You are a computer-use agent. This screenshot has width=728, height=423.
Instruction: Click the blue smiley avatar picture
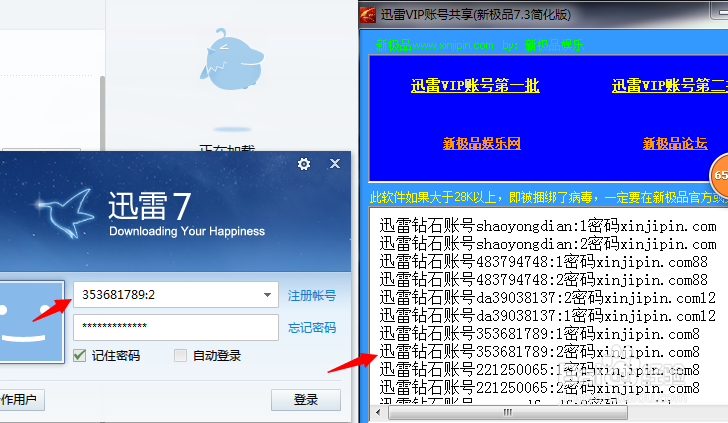[31, 322]
